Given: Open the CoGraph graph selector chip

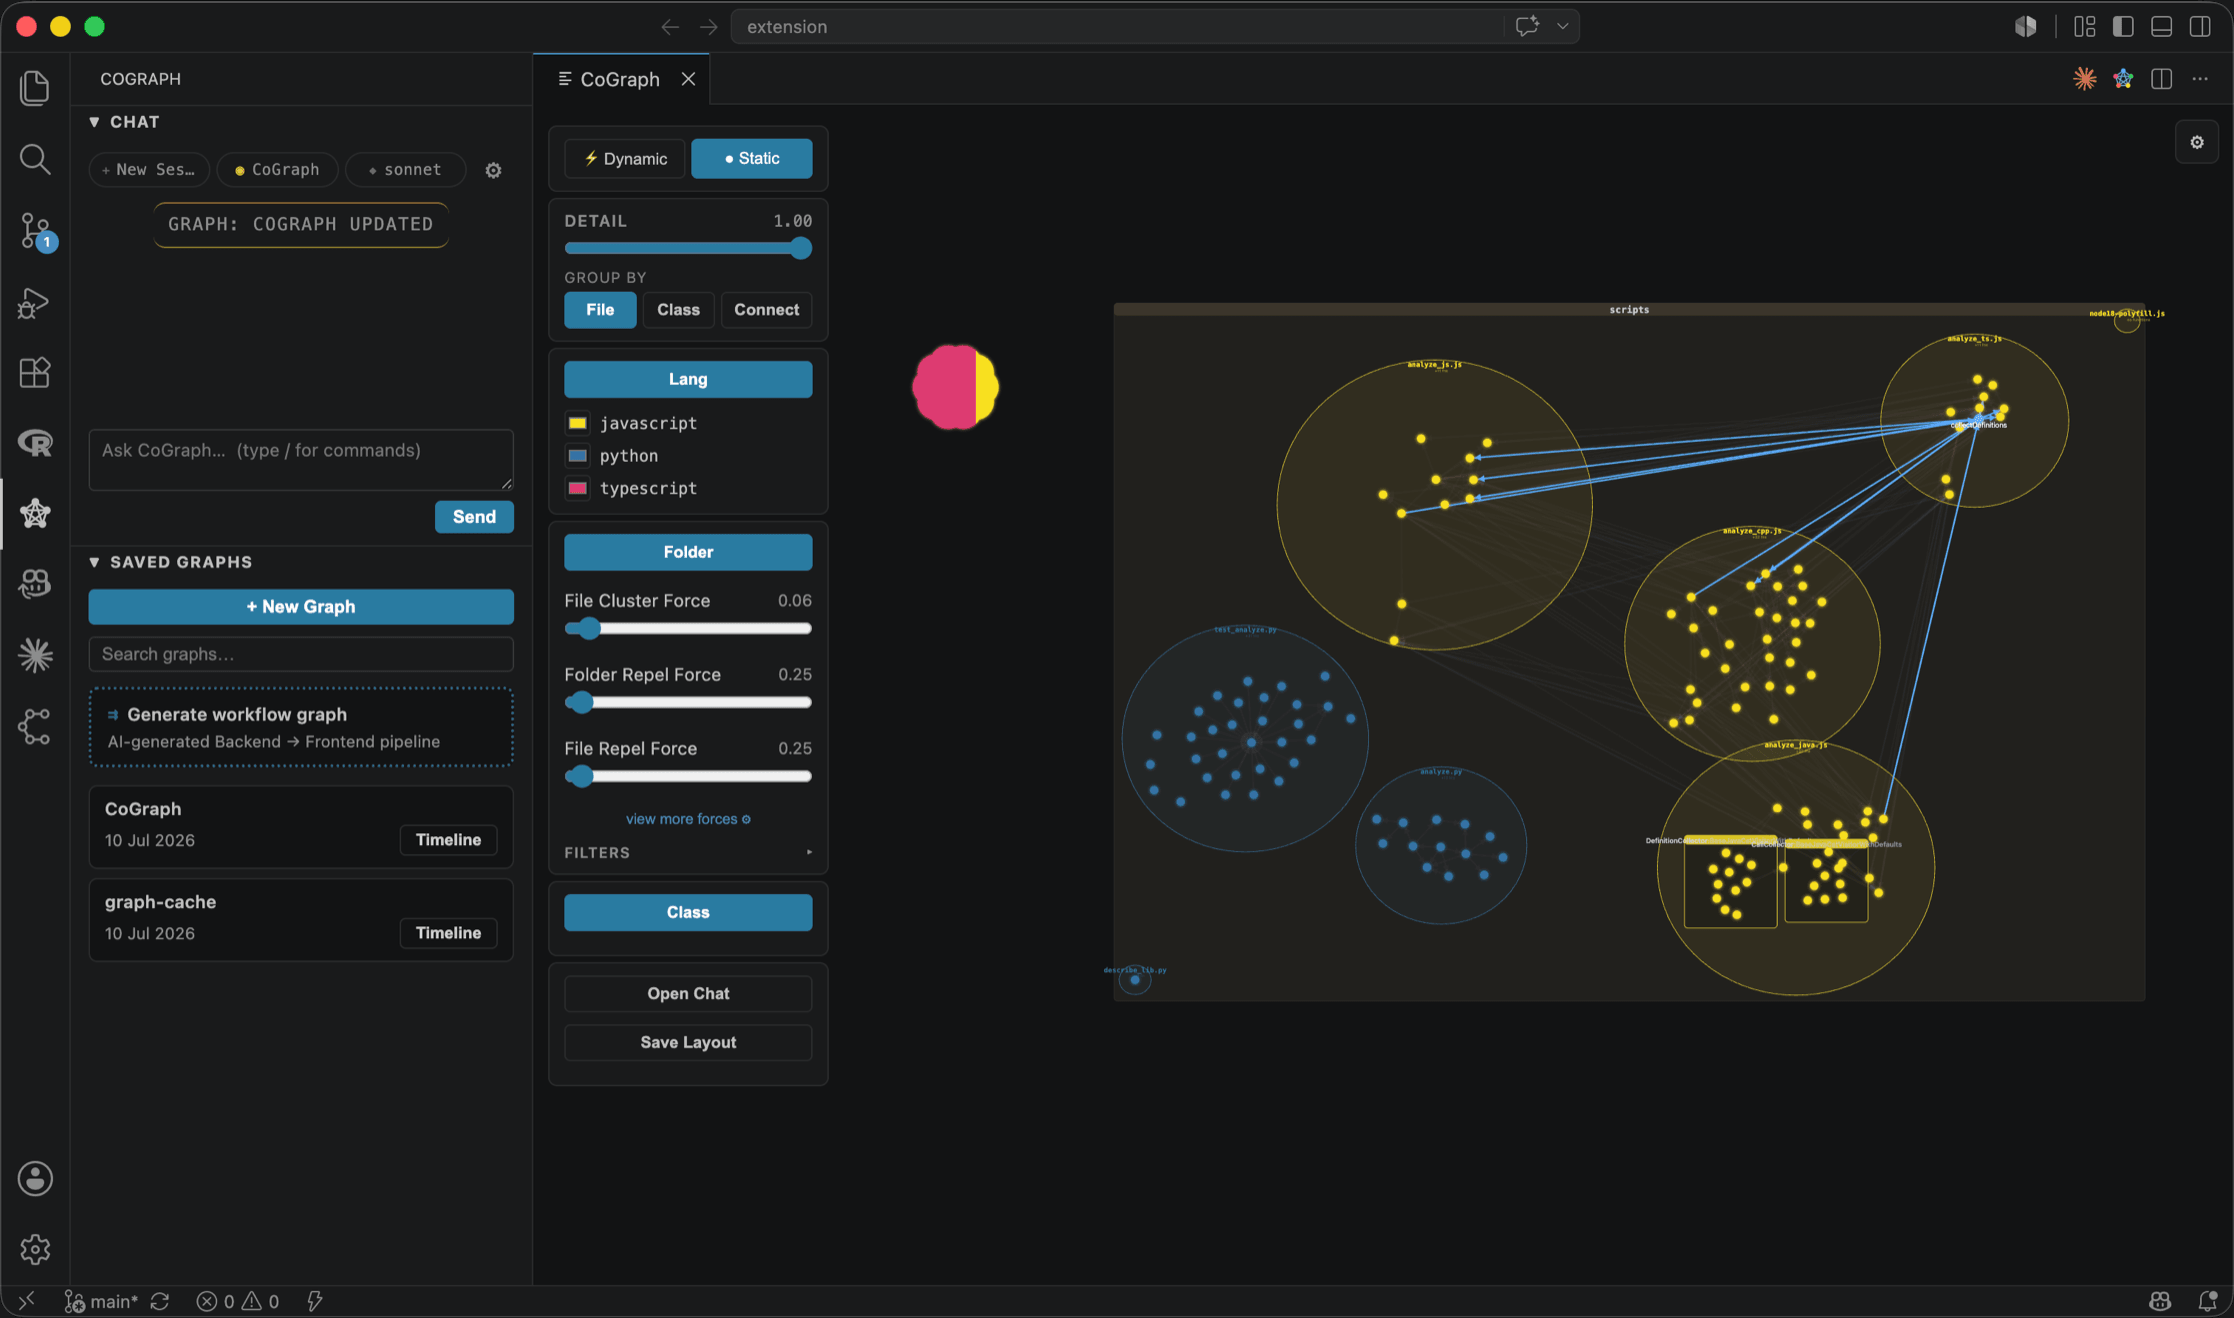Looking at the screenshot, I should pos(277,170).
